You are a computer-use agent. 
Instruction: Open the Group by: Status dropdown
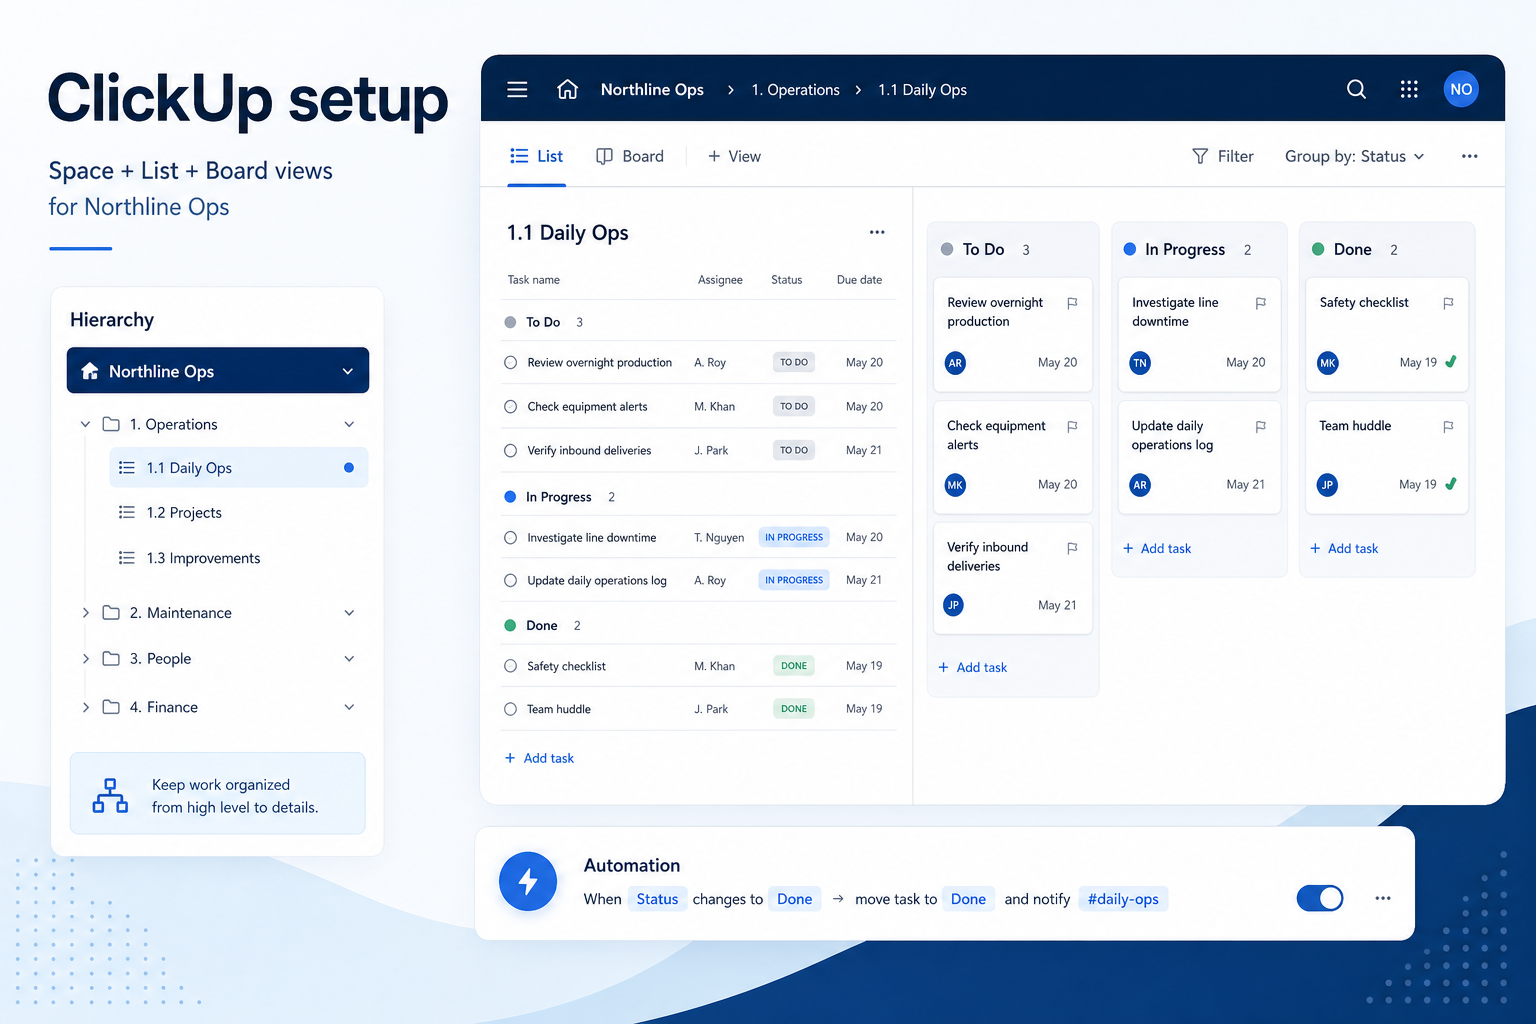(x=1354, y=156)
